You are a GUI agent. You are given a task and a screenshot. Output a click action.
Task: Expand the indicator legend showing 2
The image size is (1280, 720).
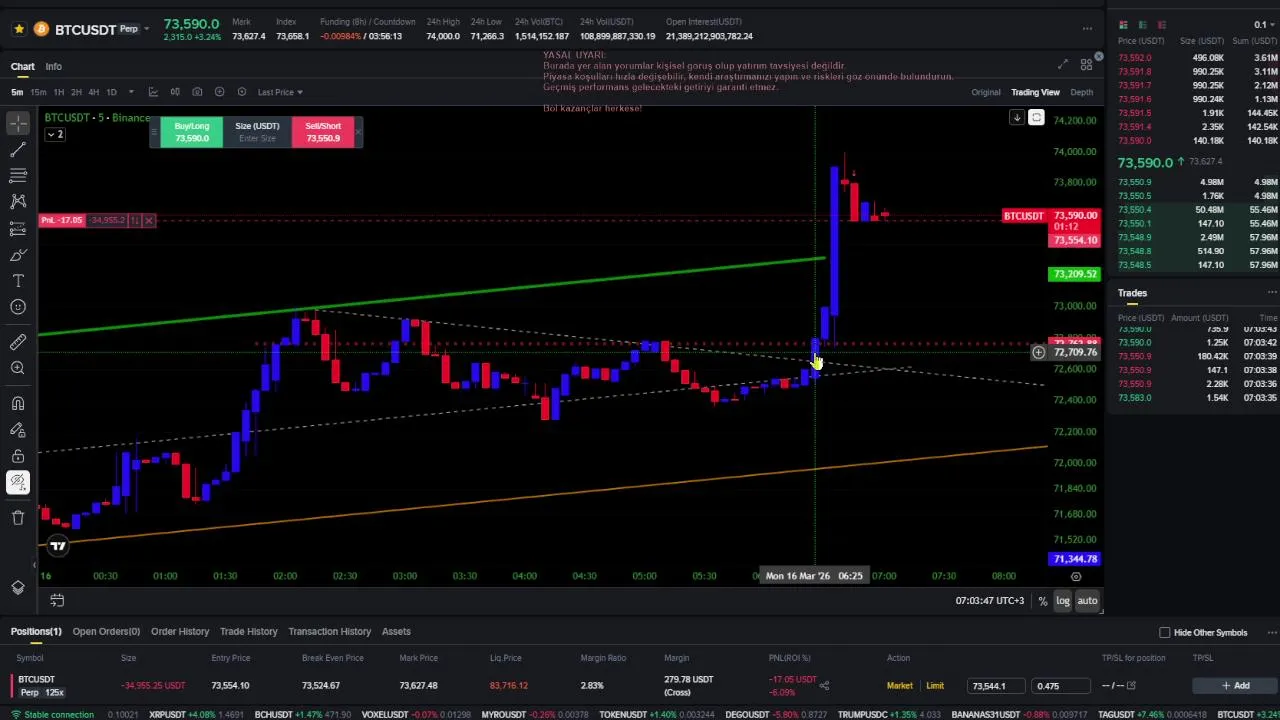pos(55,134)
